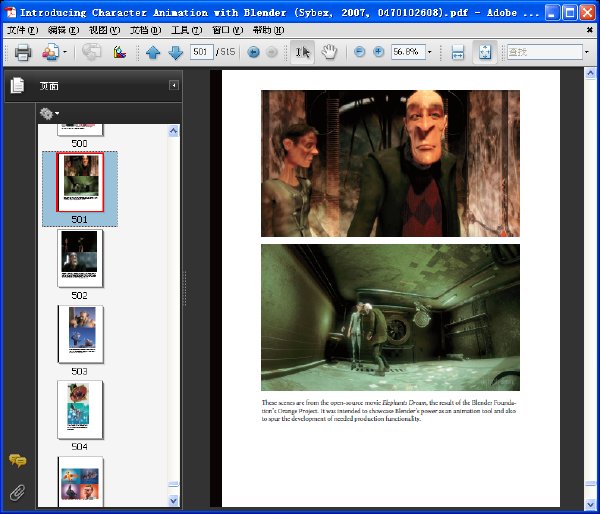Screen dimensions: 600x514
Task: Open the 窗口 (Window) menu
Action: [227, 30]
